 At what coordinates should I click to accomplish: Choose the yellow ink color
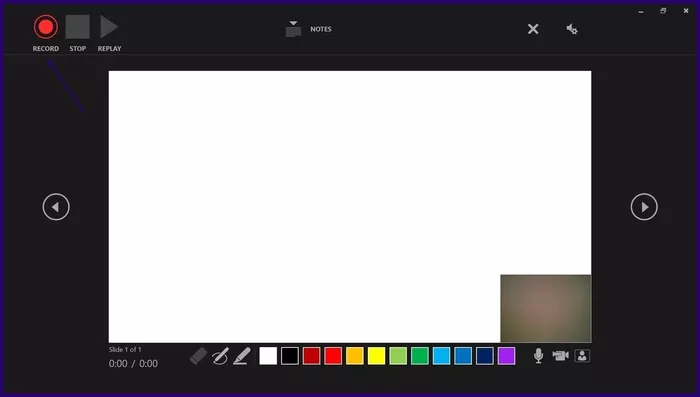click(x=376, y=356)
